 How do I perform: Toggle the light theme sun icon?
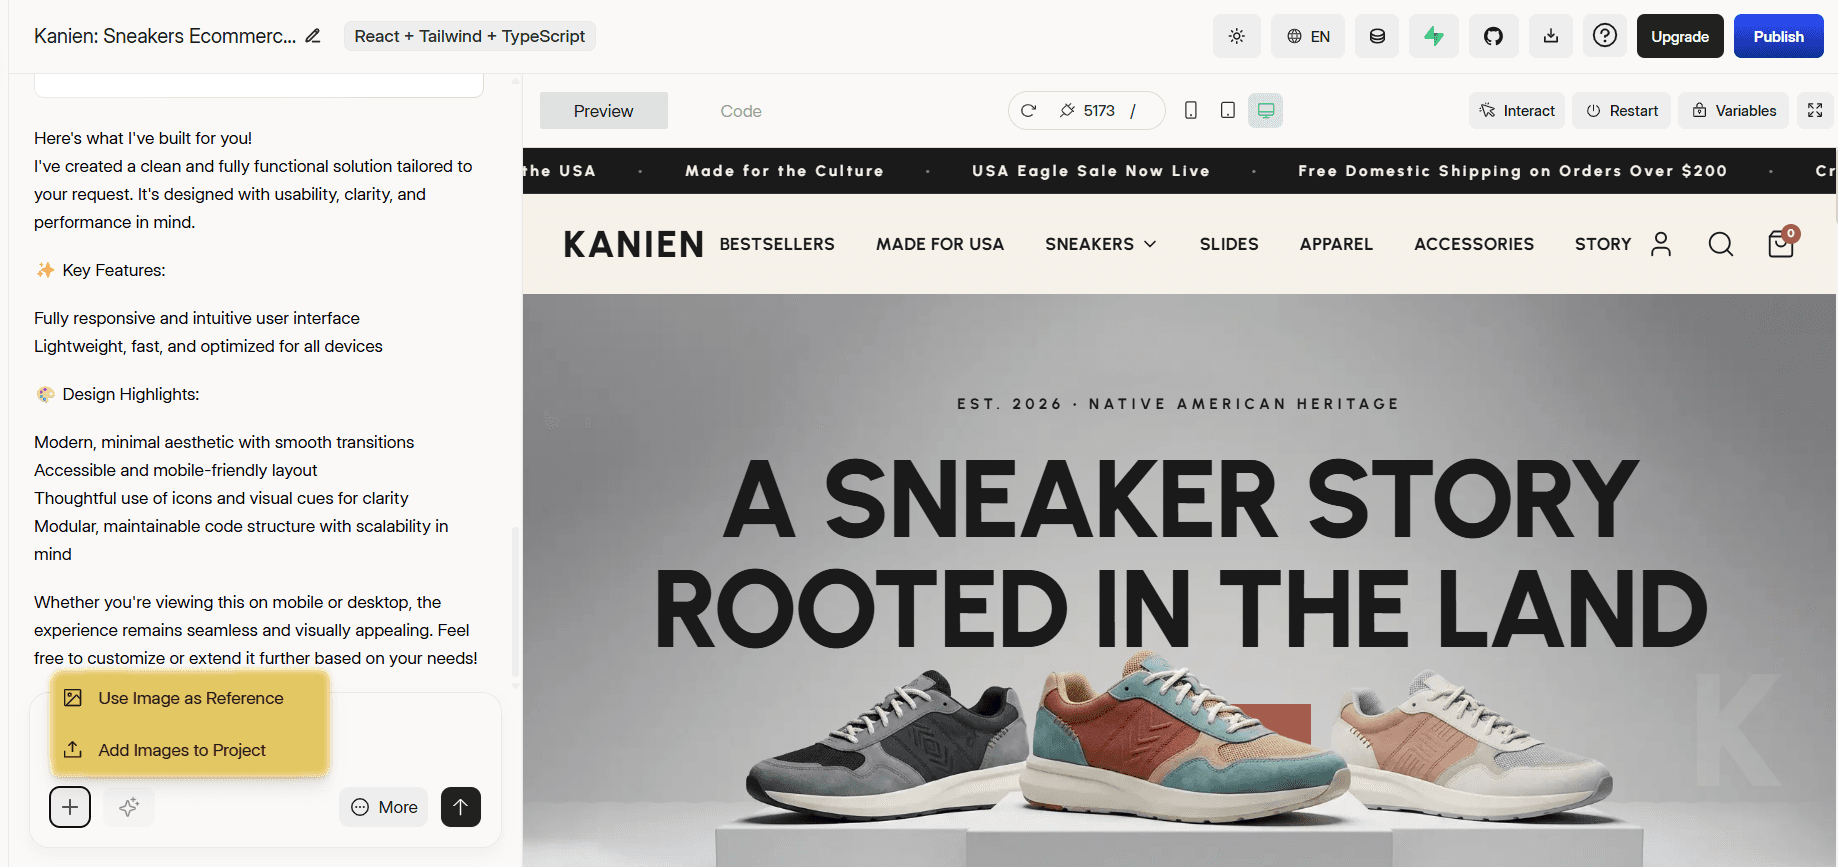coord(1237,36)
